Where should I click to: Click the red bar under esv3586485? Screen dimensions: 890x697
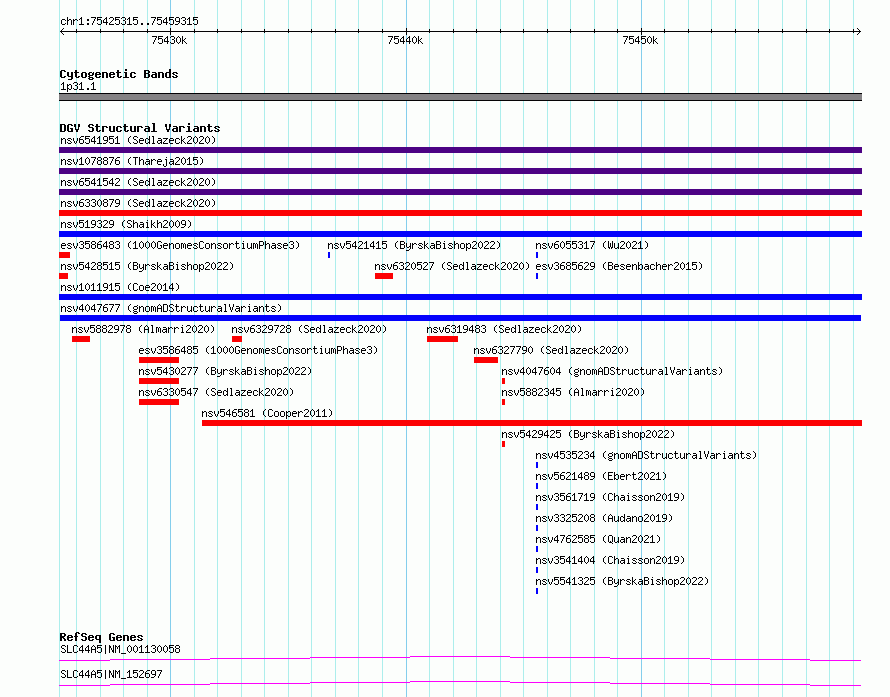[159, 360]
